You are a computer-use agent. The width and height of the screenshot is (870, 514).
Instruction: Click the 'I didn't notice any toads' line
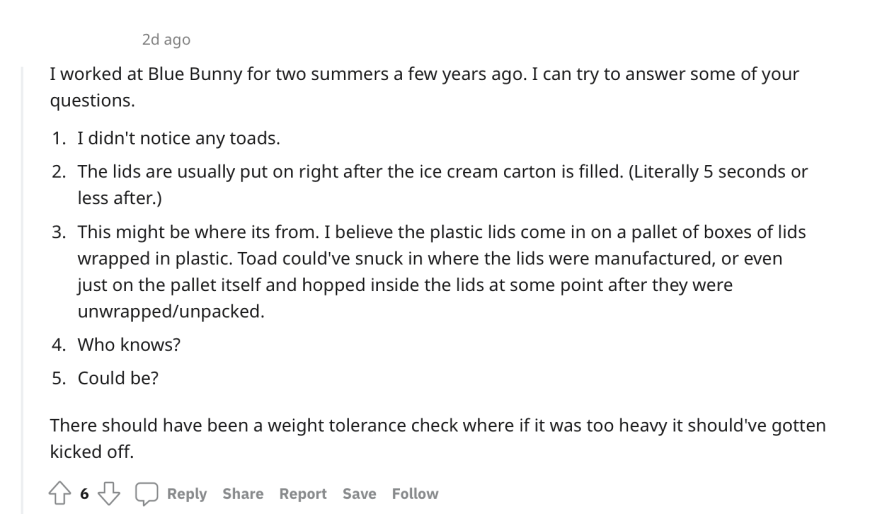tap(179, 138)
